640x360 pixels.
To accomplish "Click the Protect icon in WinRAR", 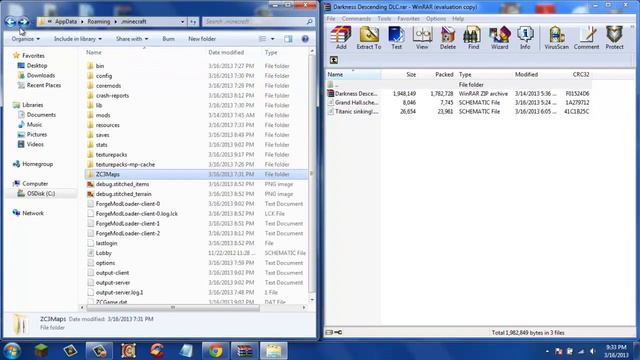I will point(614,38).
